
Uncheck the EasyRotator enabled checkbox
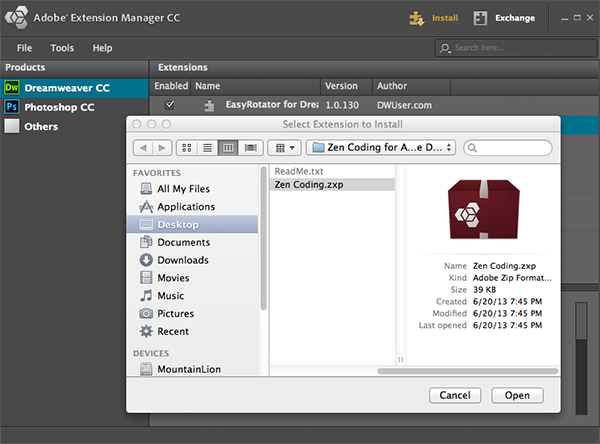pyautogui.click(x=169, y=105)
